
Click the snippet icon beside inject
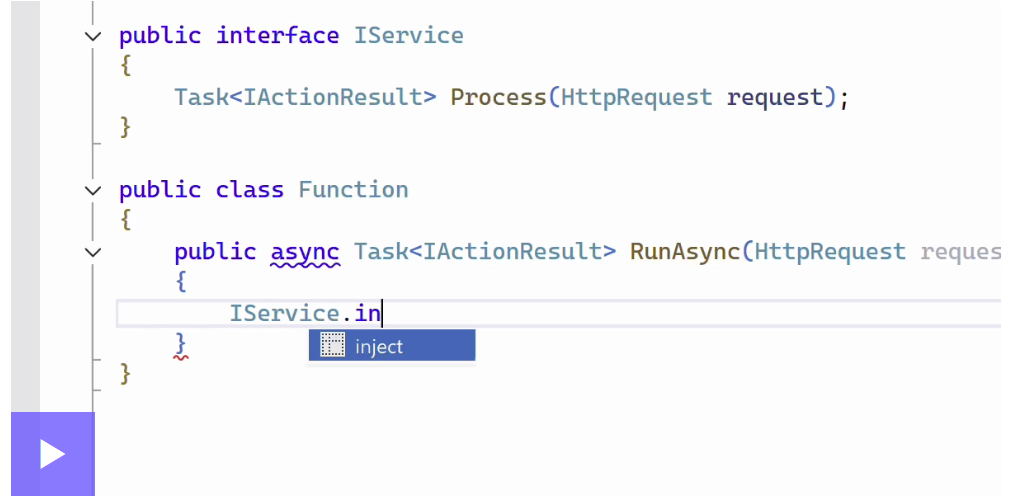(331, 346)
